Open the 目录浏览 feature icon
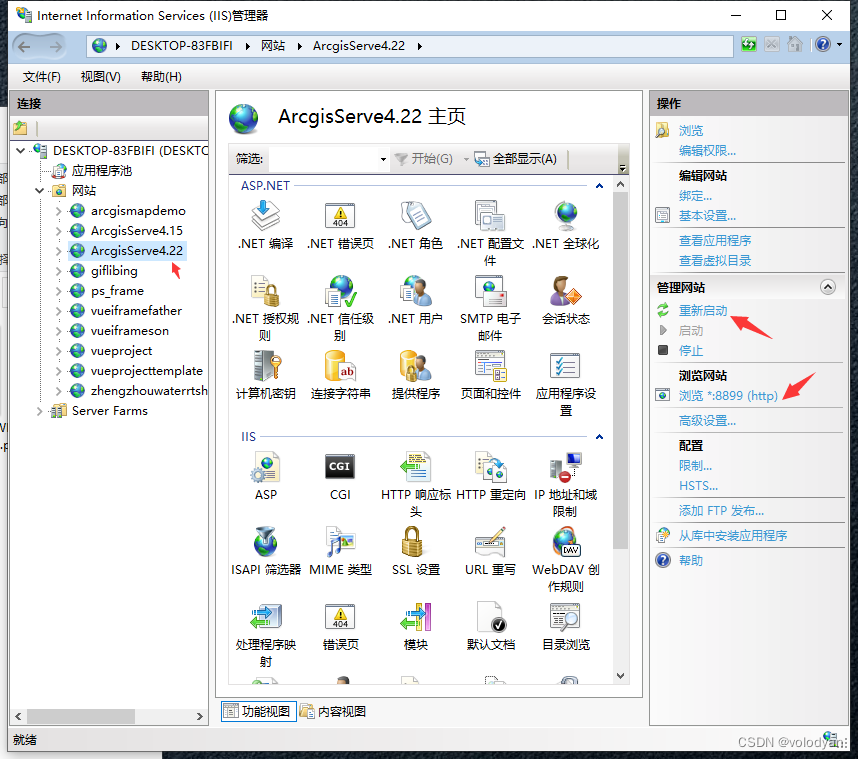Viewport: 858px width, 759px height. 565,617
